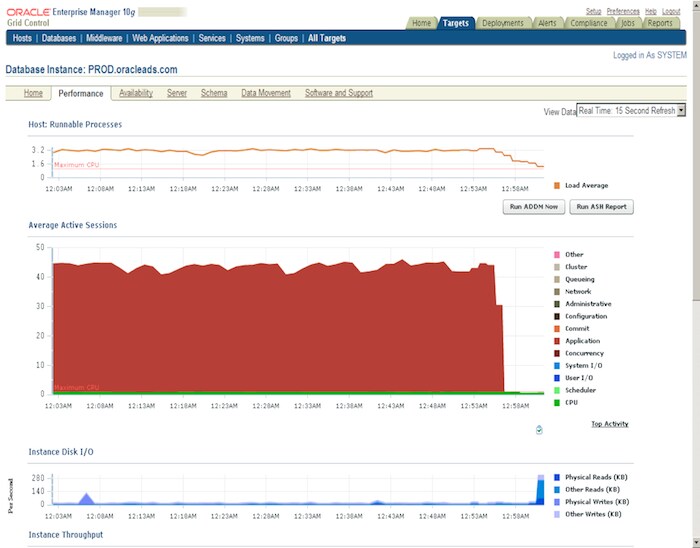Open the Alerts tab
Viewport: 700px width, 548px height.
547,23
